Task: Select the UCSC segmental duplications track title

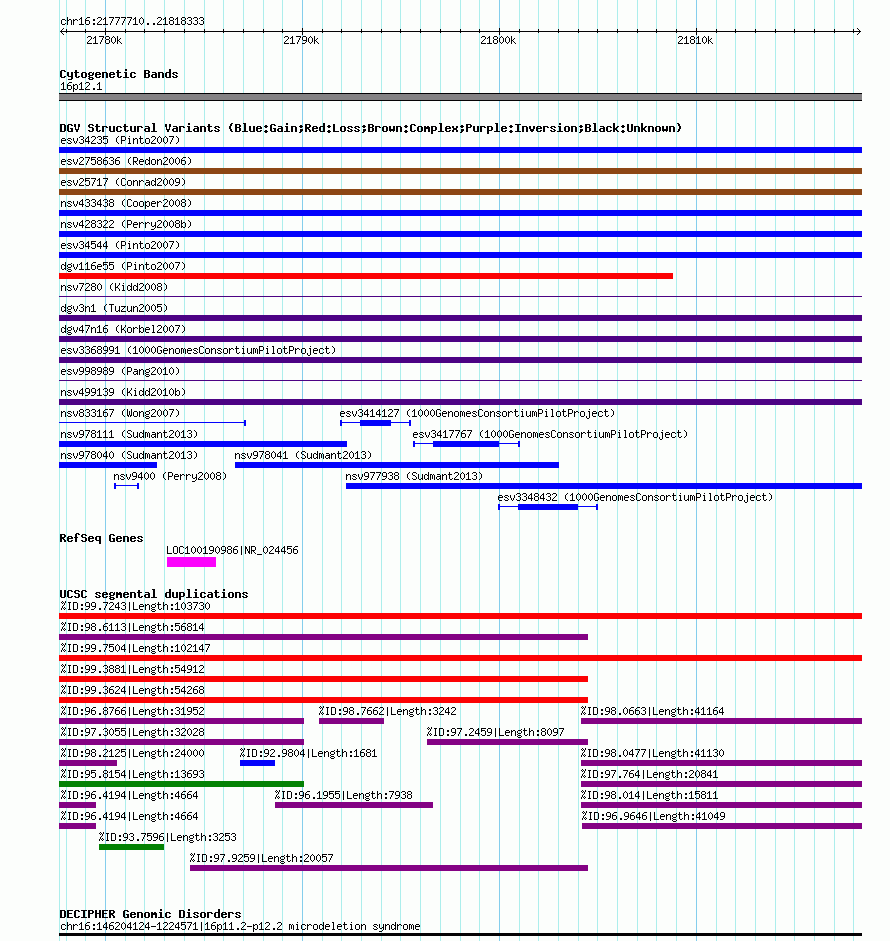Action: click(154, 594)
